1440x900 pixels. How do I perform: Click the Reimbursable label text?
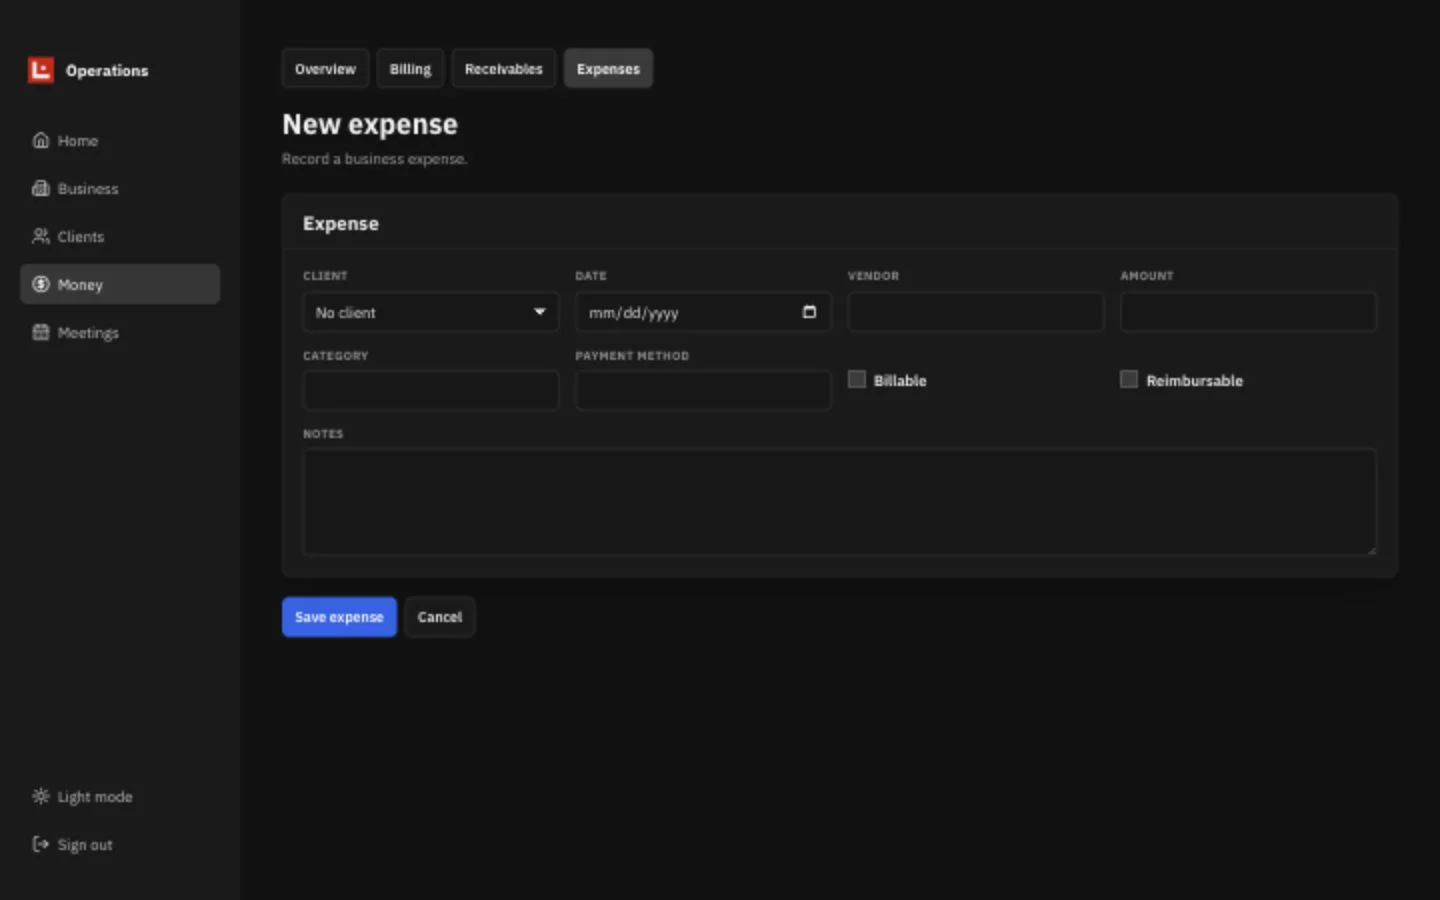tap(1194, 380)
